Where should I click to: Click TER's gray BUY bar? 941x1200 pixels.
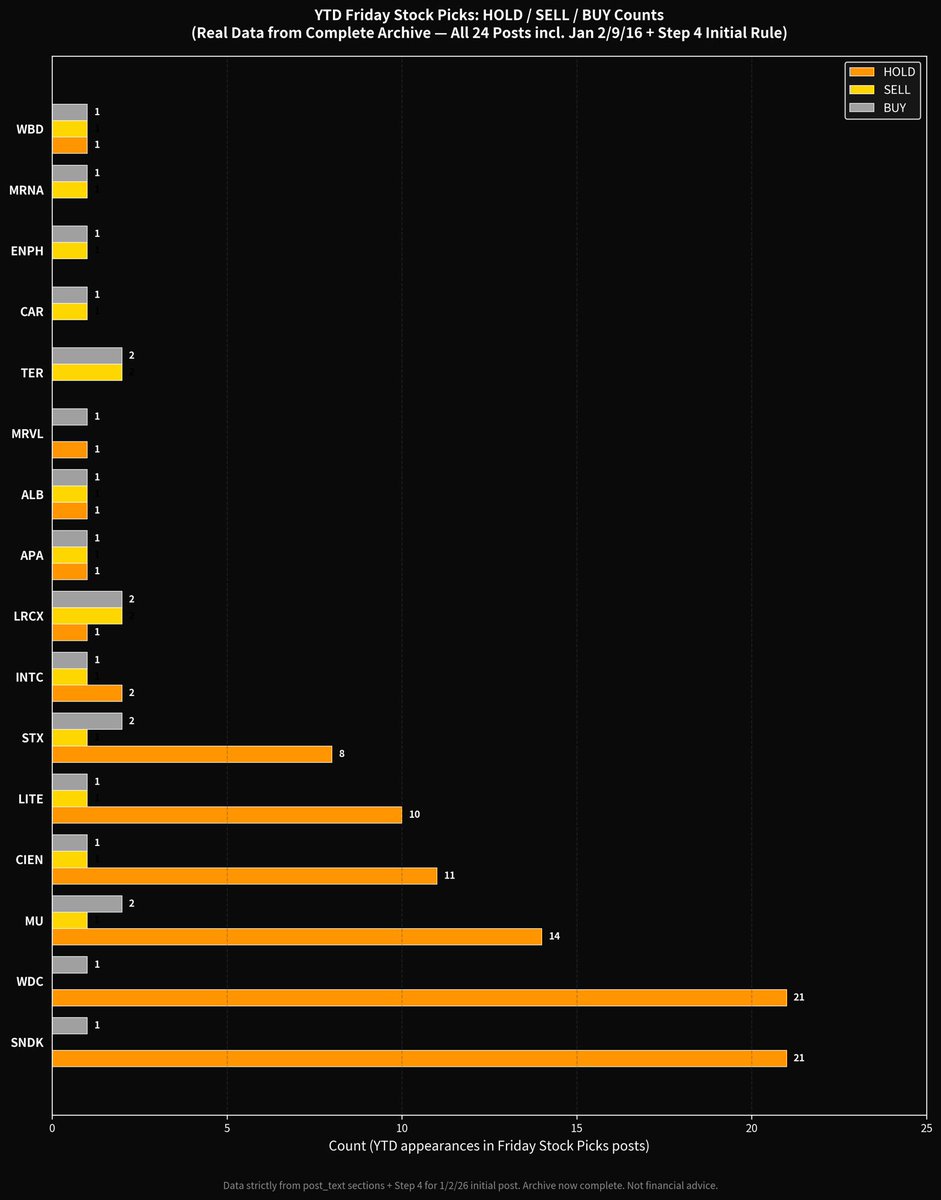point(87,356)
